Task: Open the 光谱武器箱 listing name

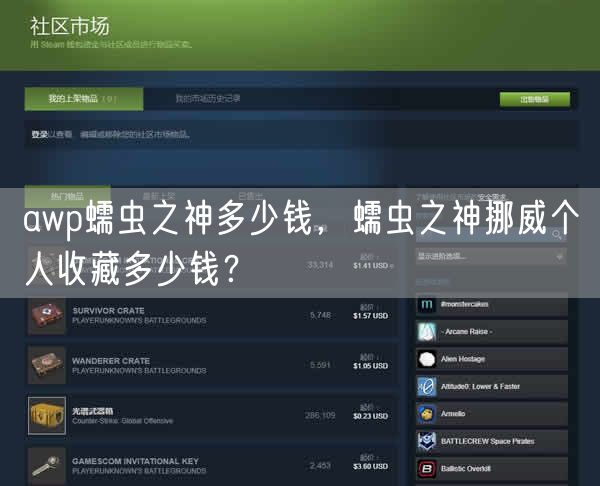Action: tap(93, 411)
